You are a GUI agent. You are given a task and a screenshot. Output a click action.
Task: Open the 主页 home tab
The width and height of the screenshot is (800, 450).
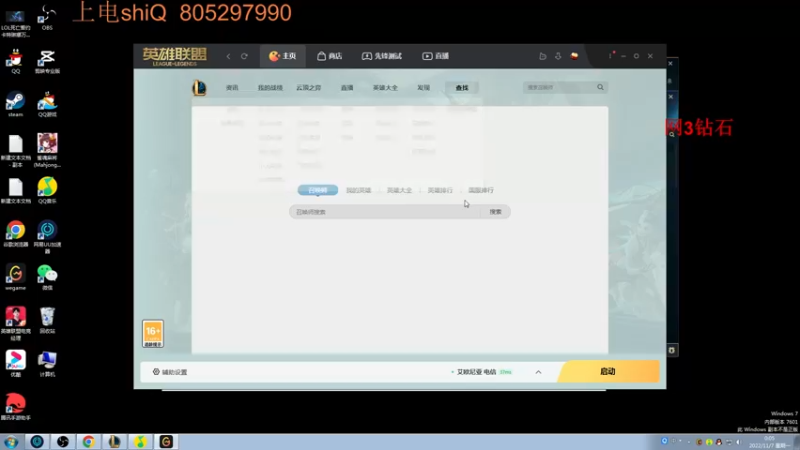(x=283, y=56)
